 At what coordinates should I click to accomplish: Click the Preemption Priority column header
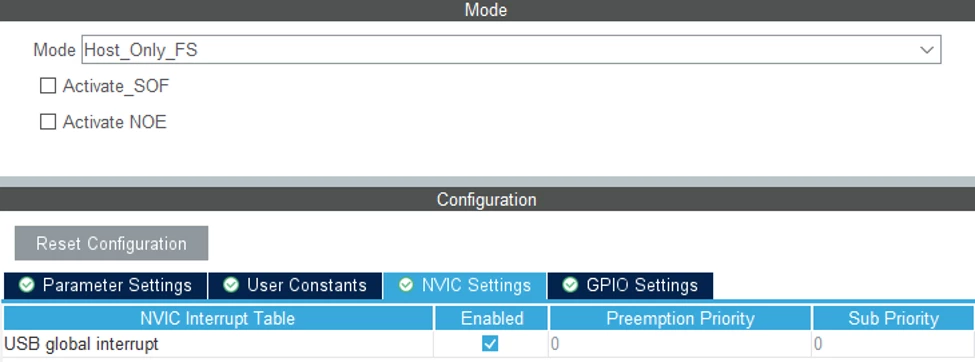pos(680,318)
